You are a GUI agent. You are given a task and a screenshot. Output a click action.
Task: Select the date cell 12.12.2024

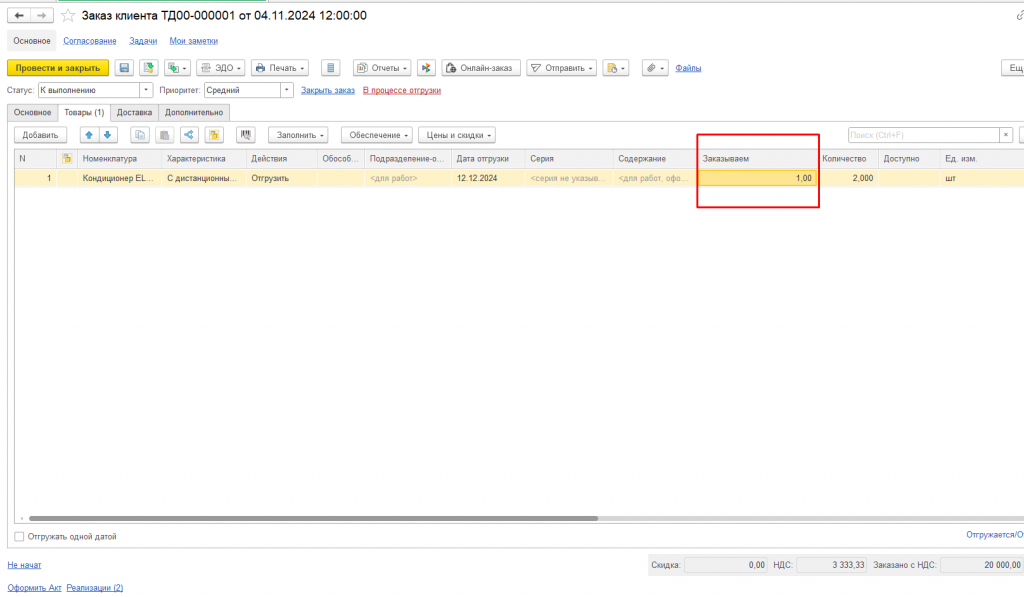click(490, 178)
